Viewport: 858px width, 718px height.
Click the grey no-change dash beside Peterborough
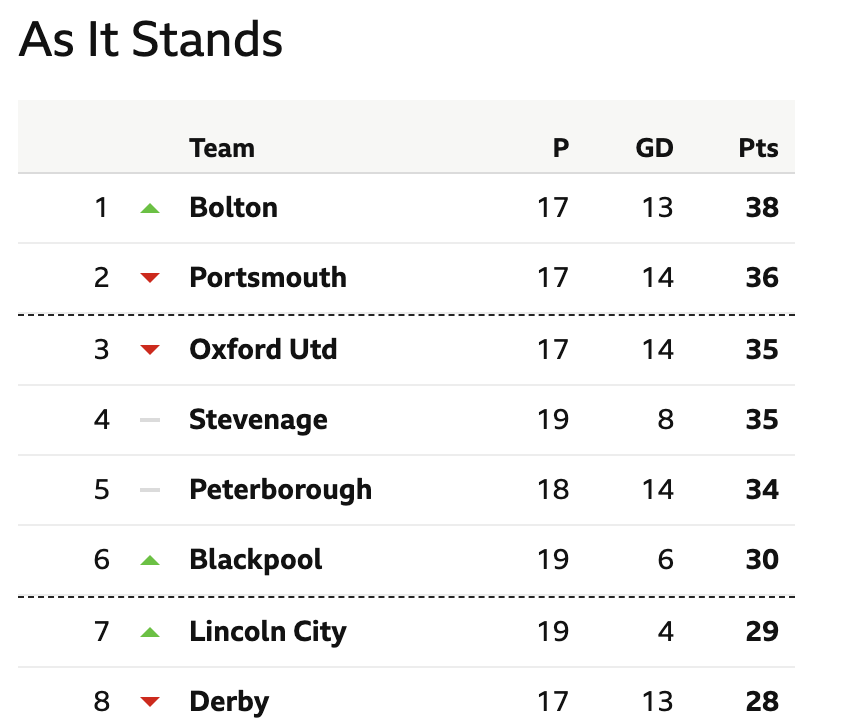point(150,490)
